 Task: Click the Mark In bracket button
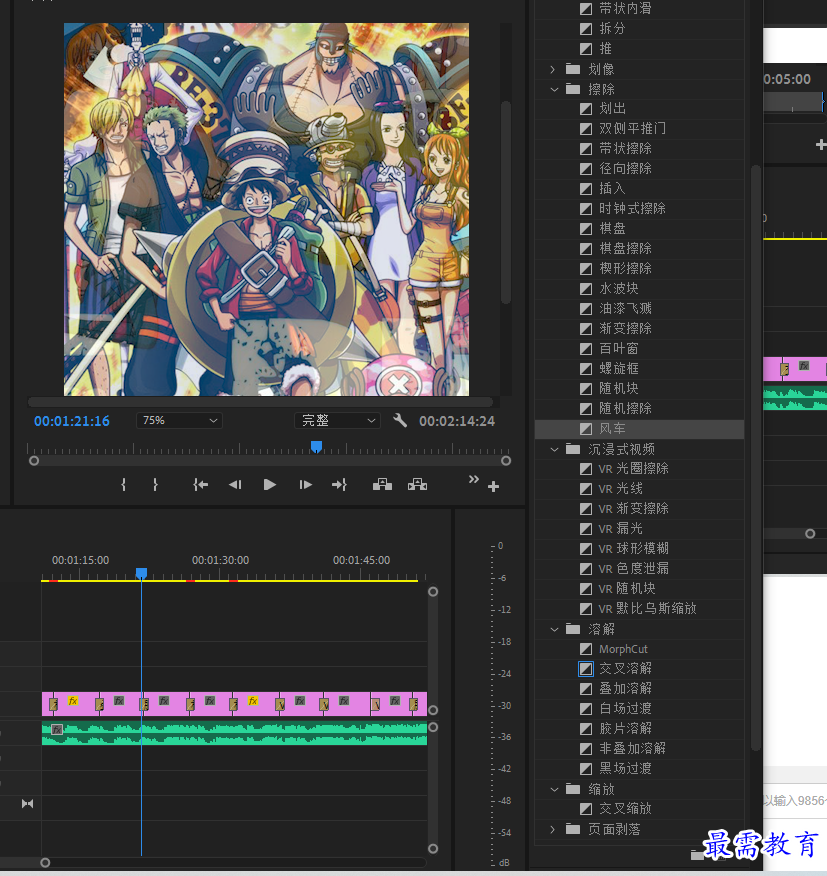pyautogui.click(x=123, y=484)
